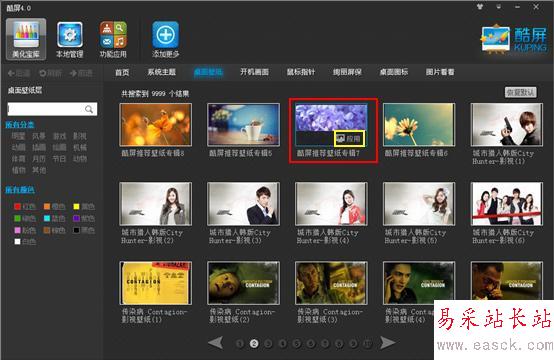Go to page 10
This screenshot has height=360, width=554.
point(367,343)
